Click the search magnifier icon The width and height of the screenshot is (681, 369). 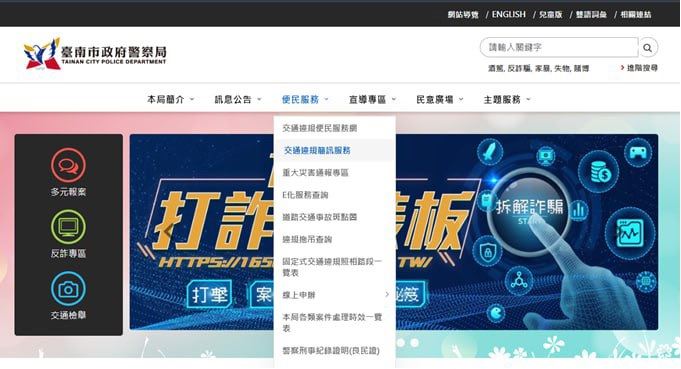pyautogui.click(x=648, y=48)
